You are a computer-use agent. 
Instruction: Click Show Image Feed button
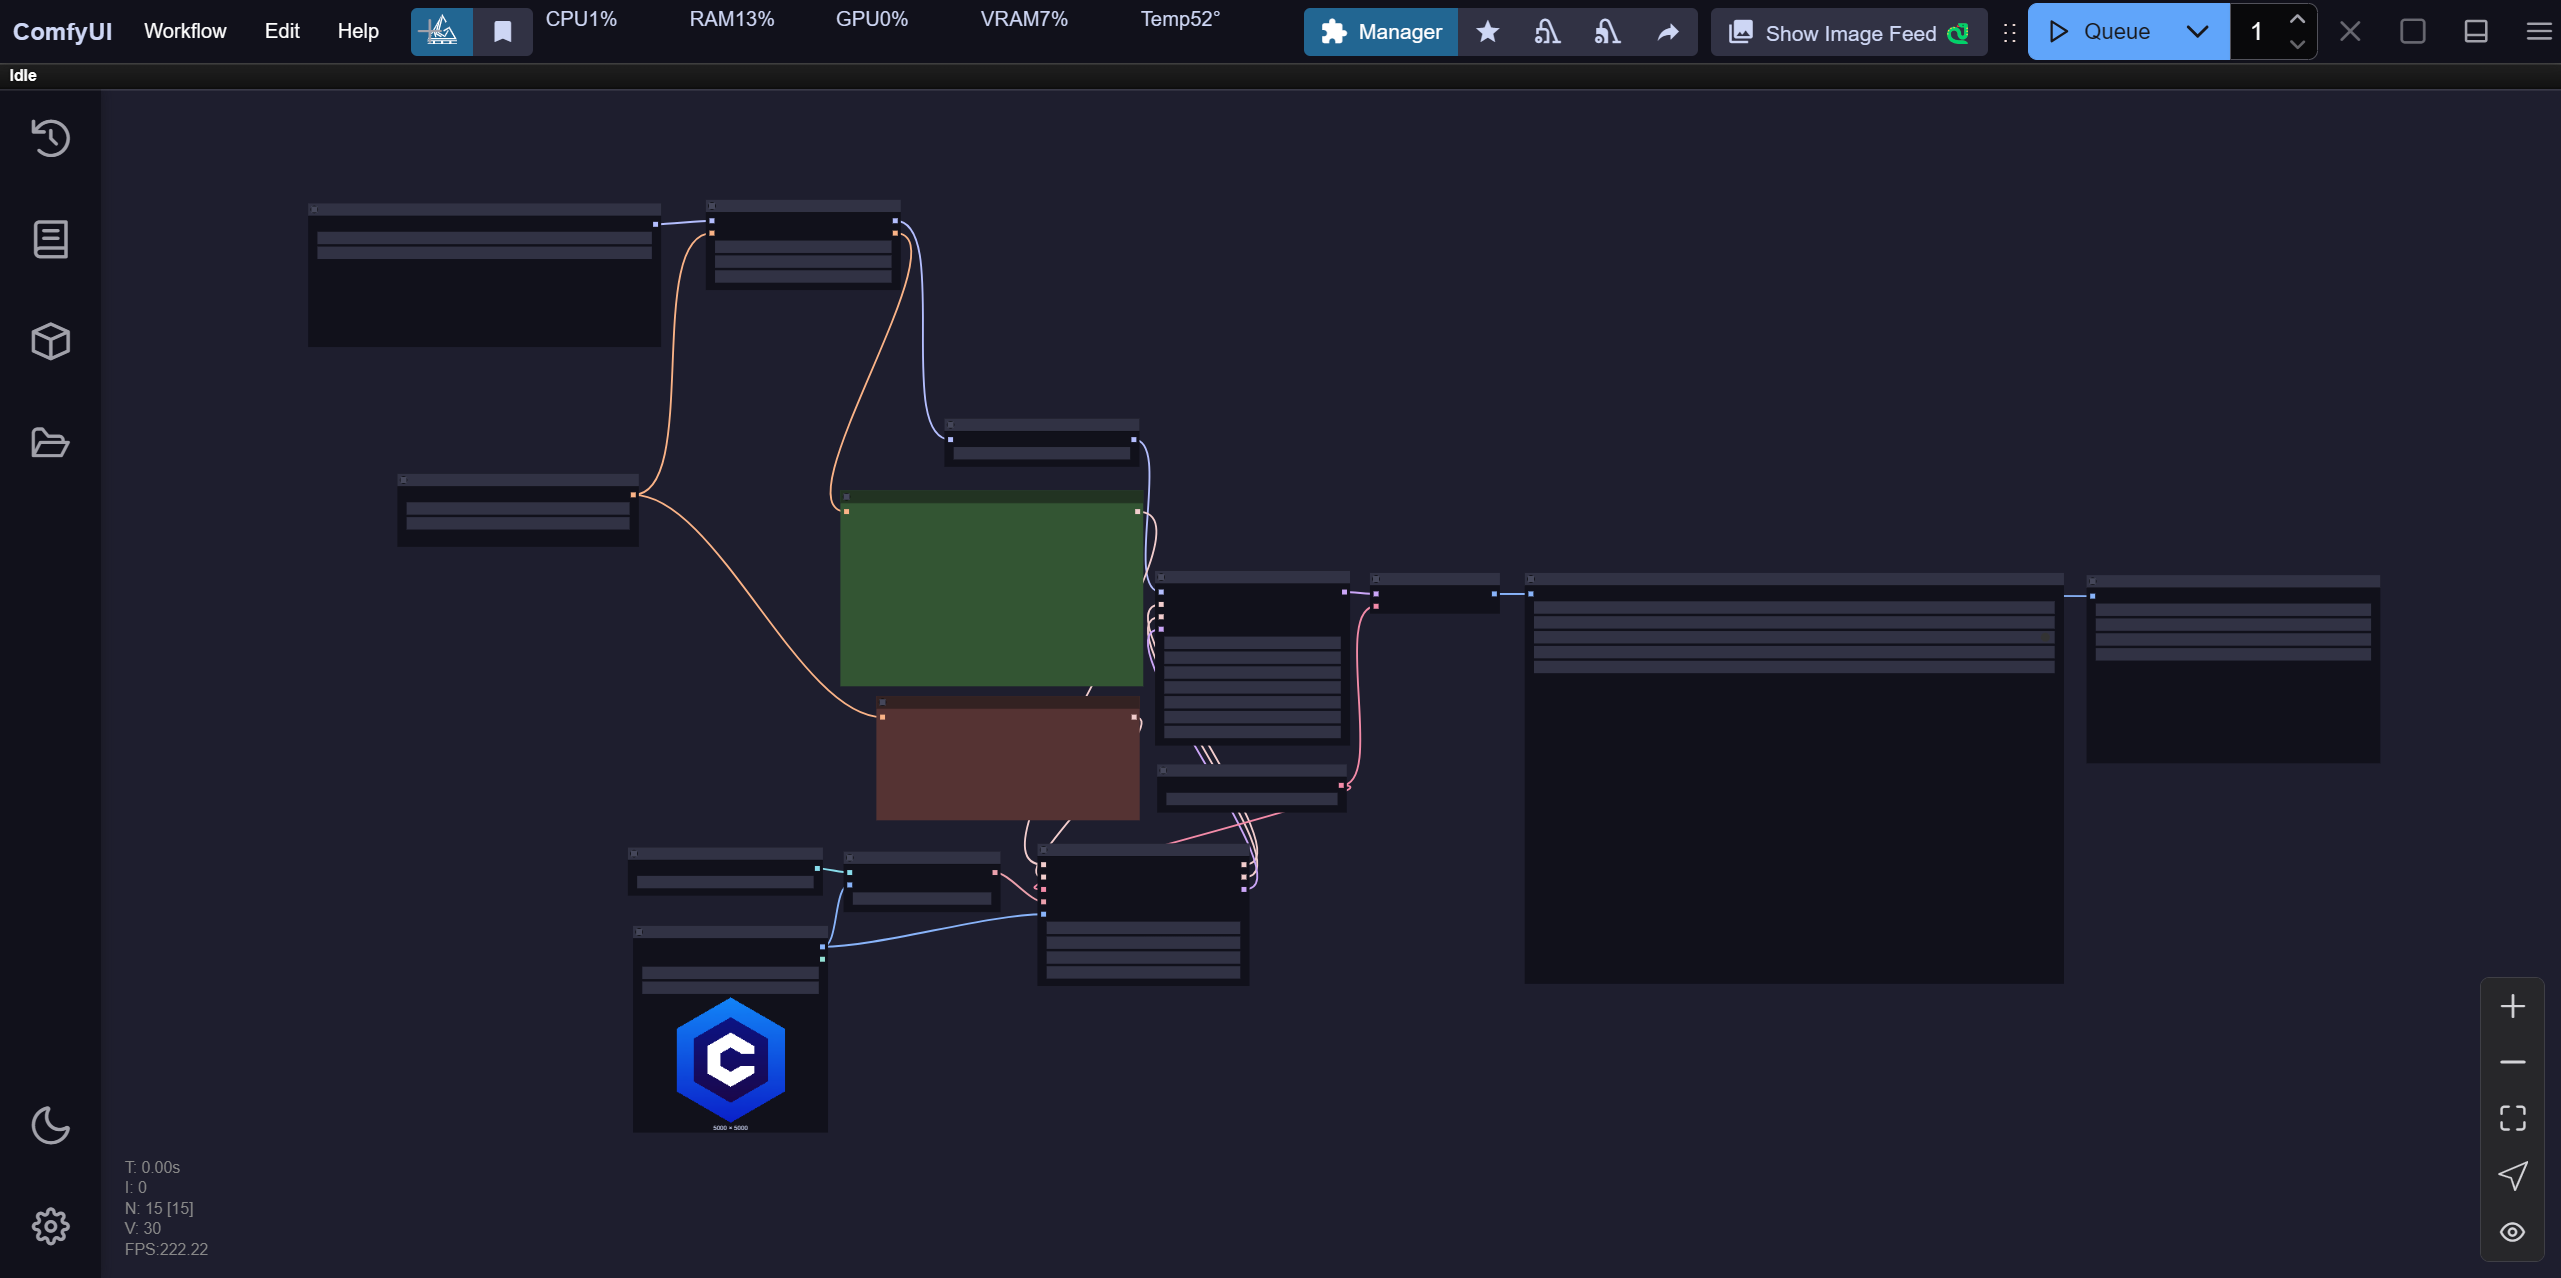[x=1848, y=33]
